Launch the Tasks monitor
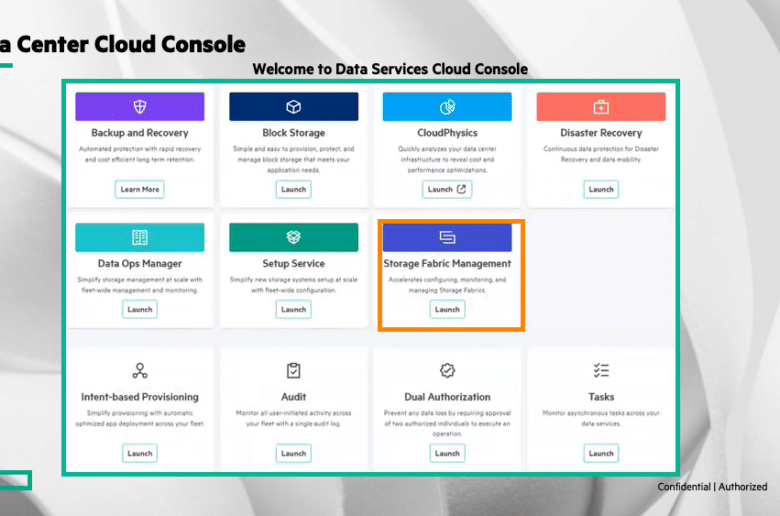This screenshot has height=516, width=780. [601, 453]
